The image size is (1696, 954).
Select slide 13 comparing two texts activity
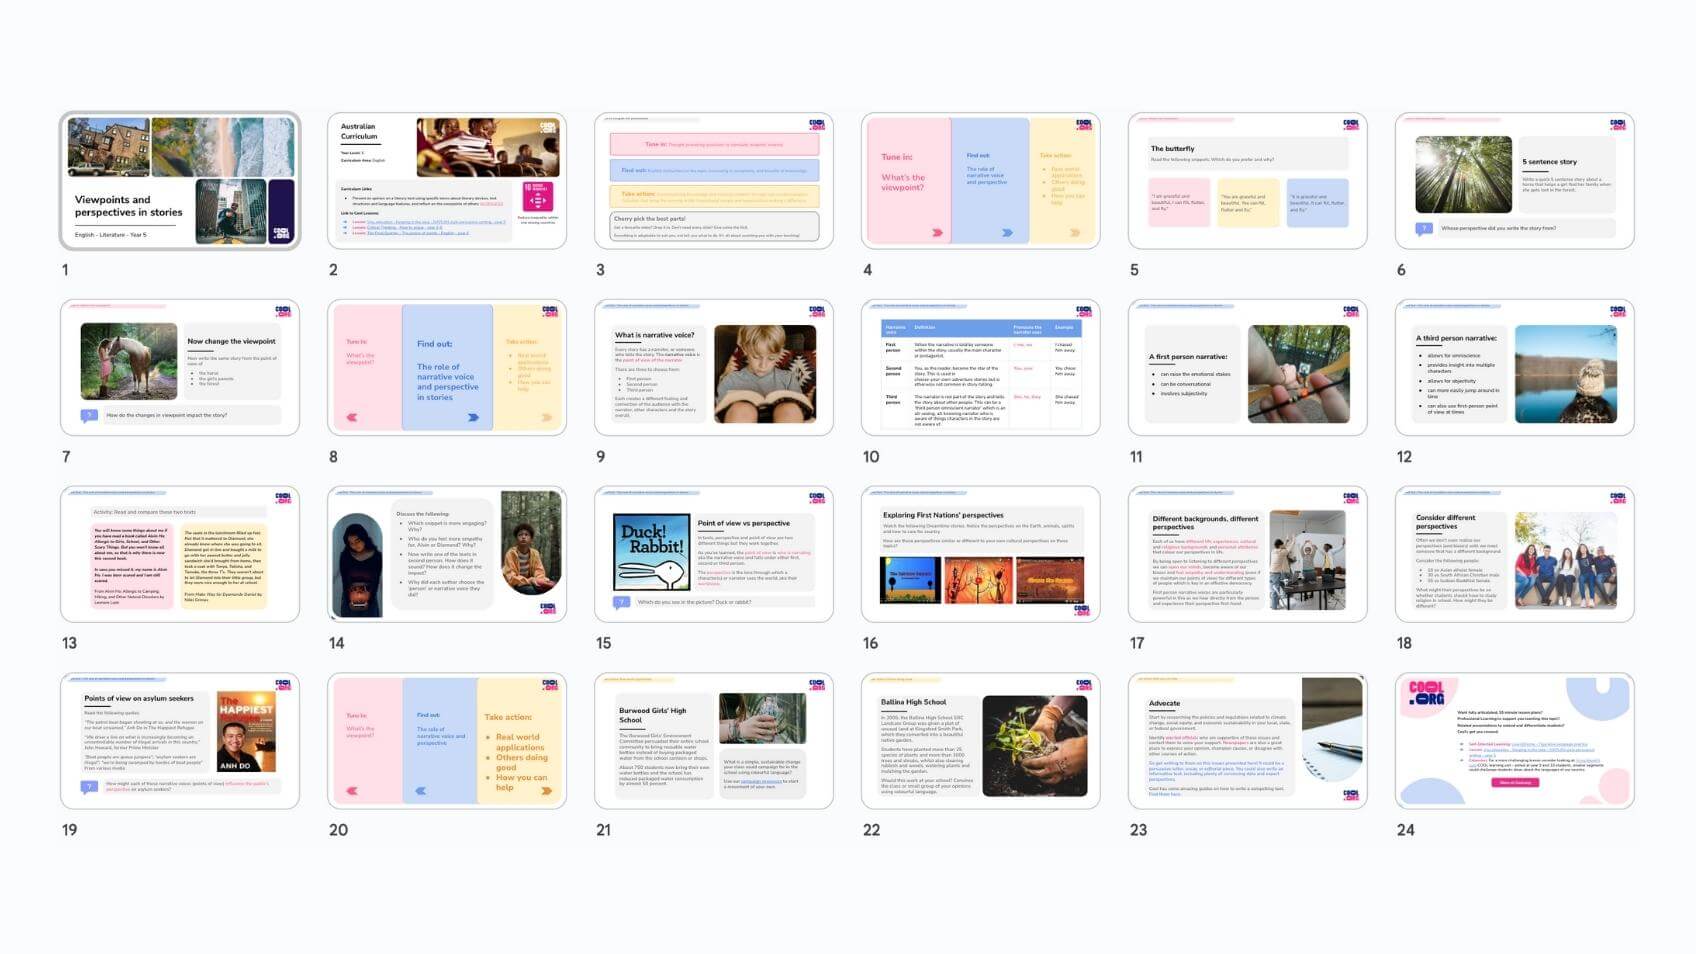[x=180, y=555]
